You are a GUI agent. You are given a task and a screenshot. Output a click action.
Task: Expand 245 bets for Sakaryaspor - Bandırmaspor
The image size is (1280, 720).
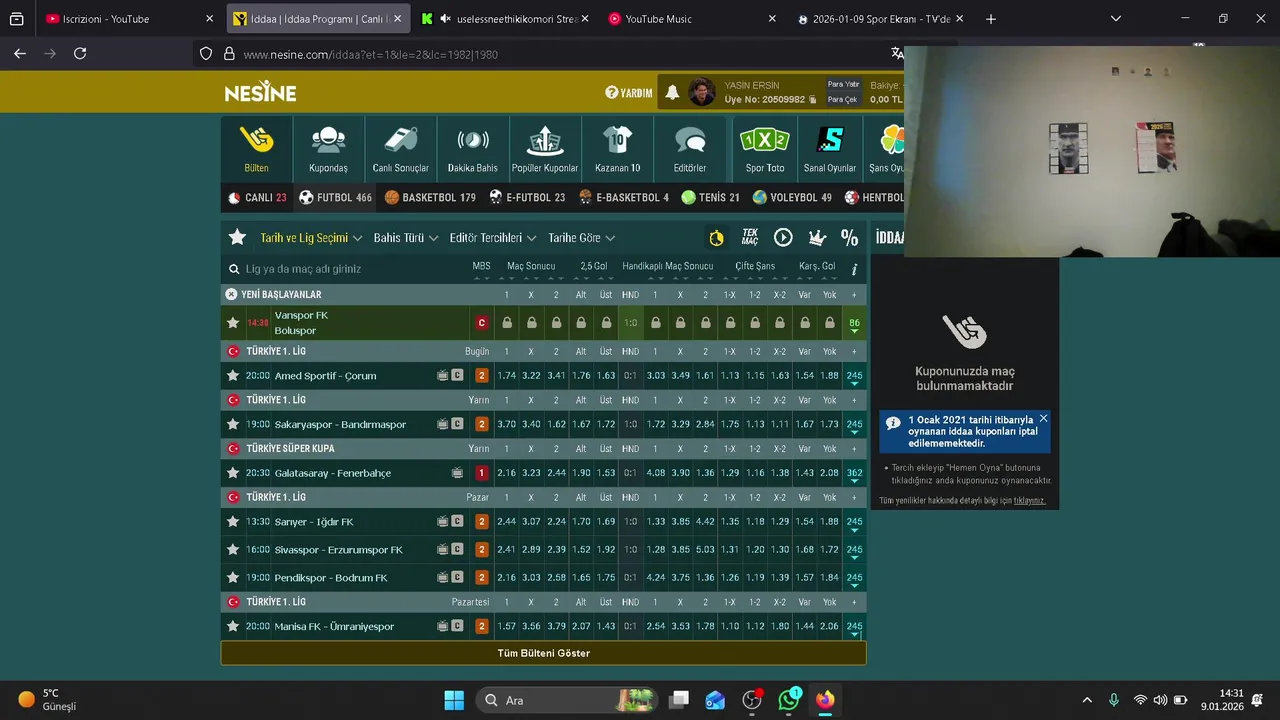pos(854,425)
